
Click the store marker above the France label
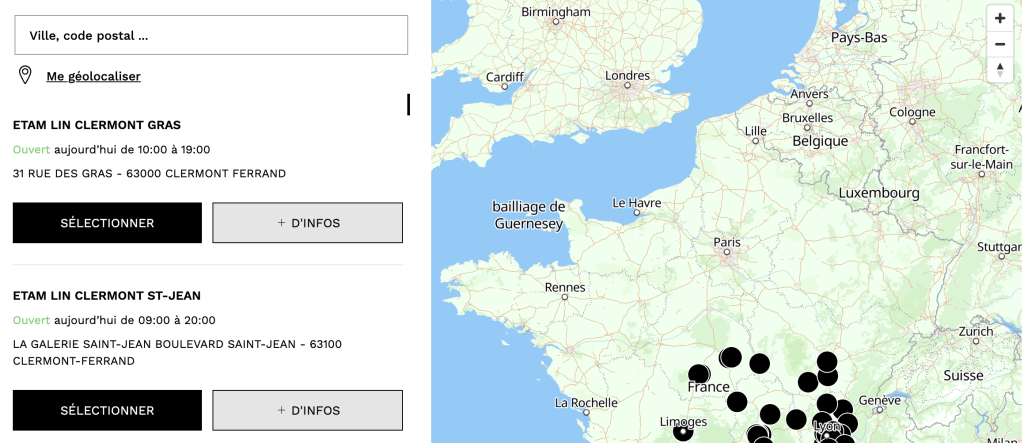click(699, 374)
